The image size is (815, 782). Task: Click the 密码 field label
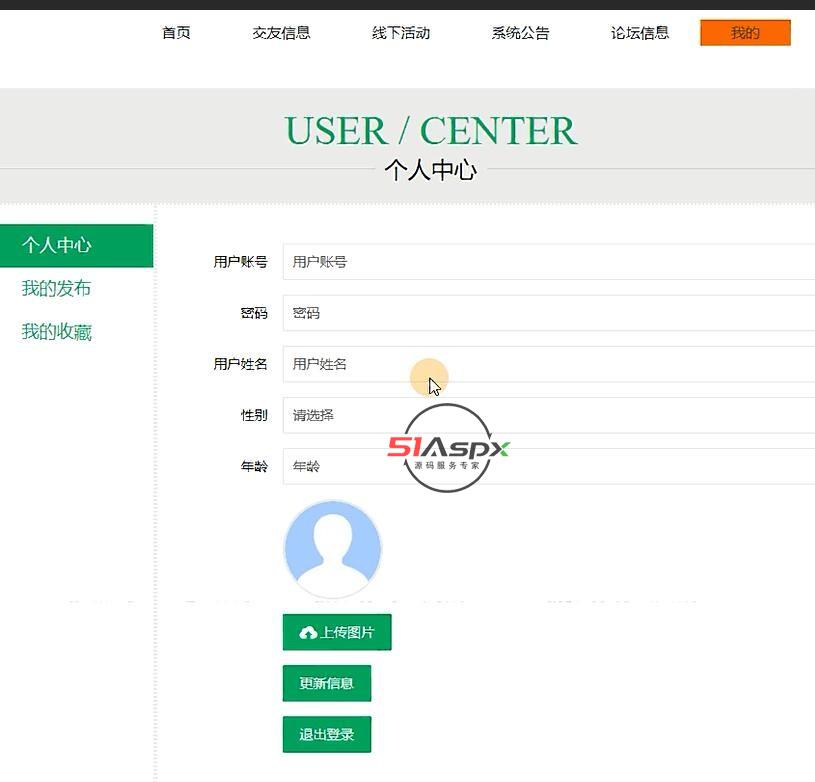tap(254, 313)
